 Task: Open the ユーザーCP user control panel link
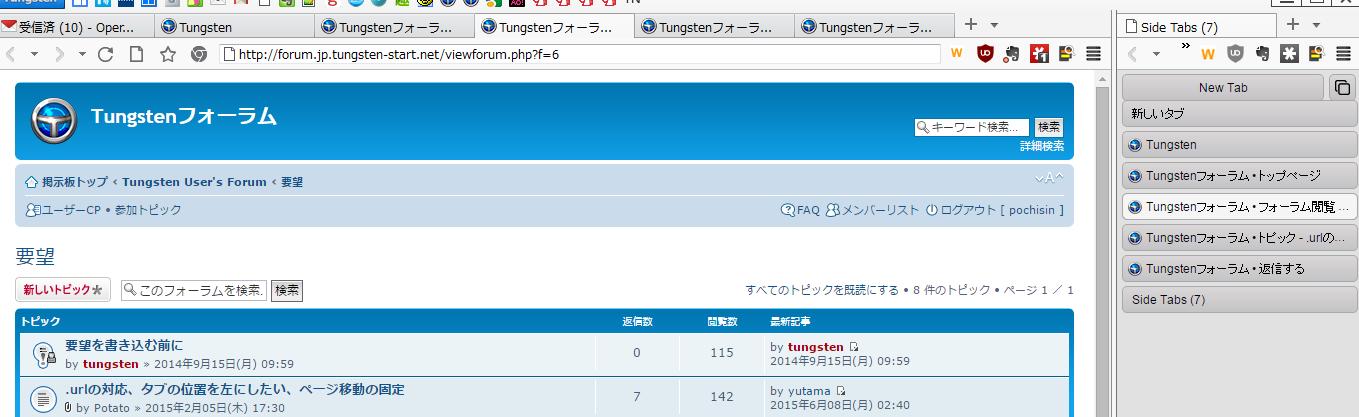point(64,210)
